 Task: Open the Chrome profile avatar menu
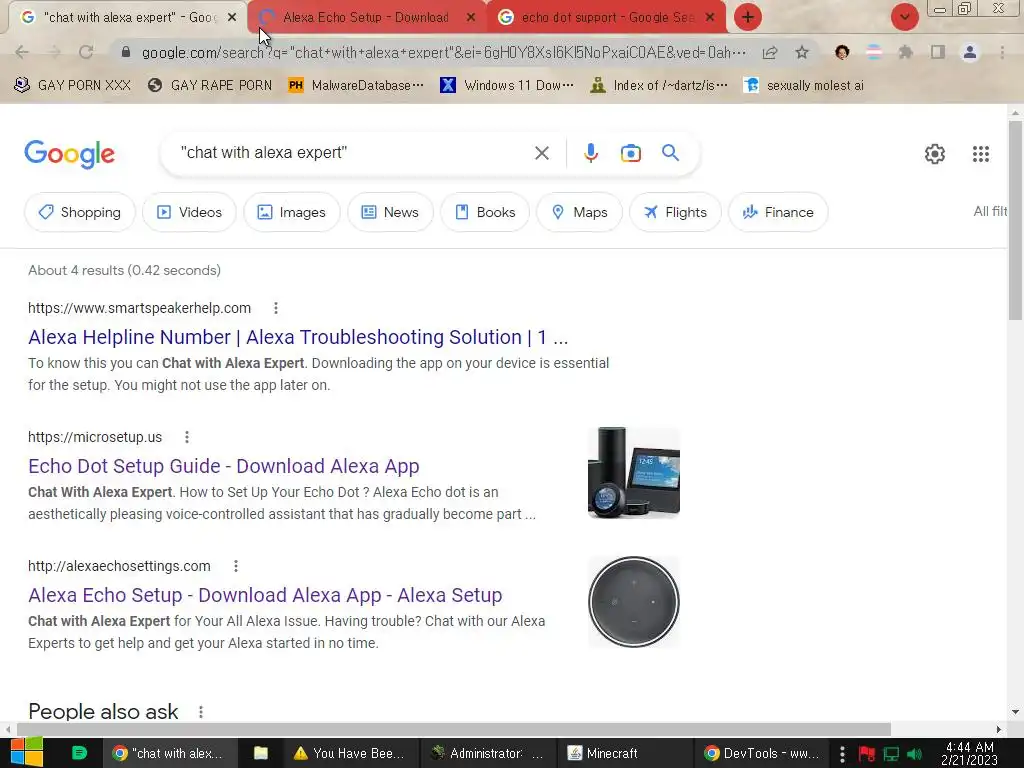[x=970, y=52]
